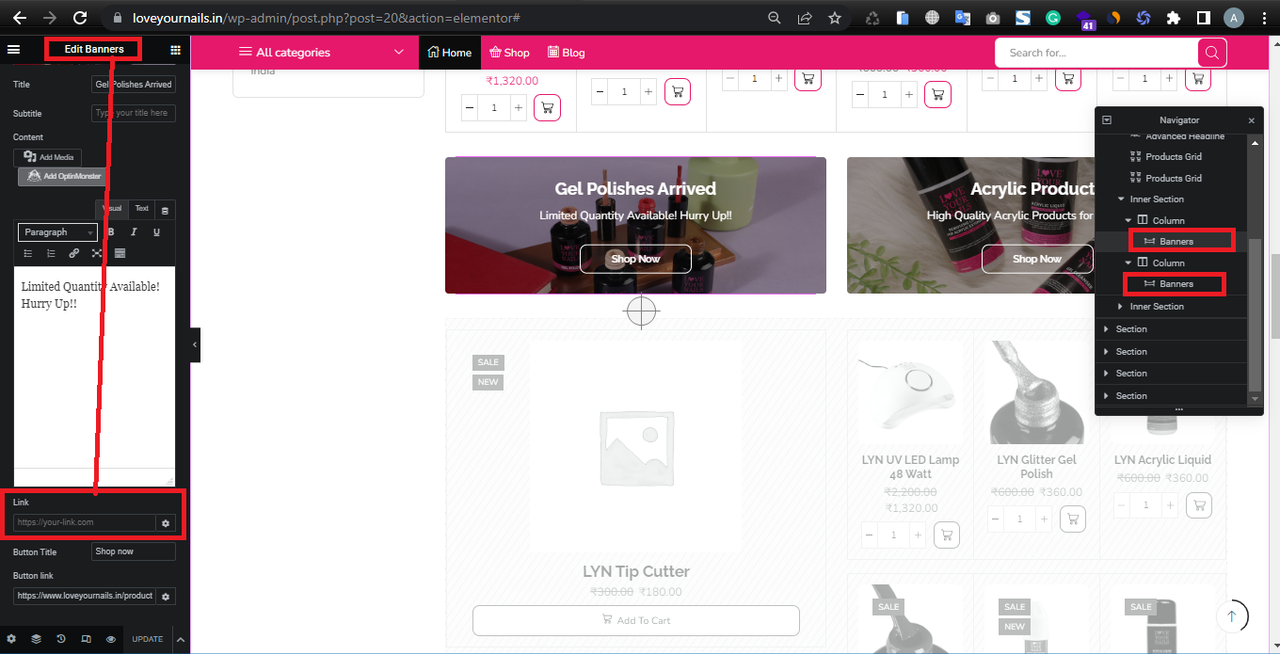Open Link field options gear
This screenshot has width=1280, height=654.
pyautogui.click(x=166, y=522)
